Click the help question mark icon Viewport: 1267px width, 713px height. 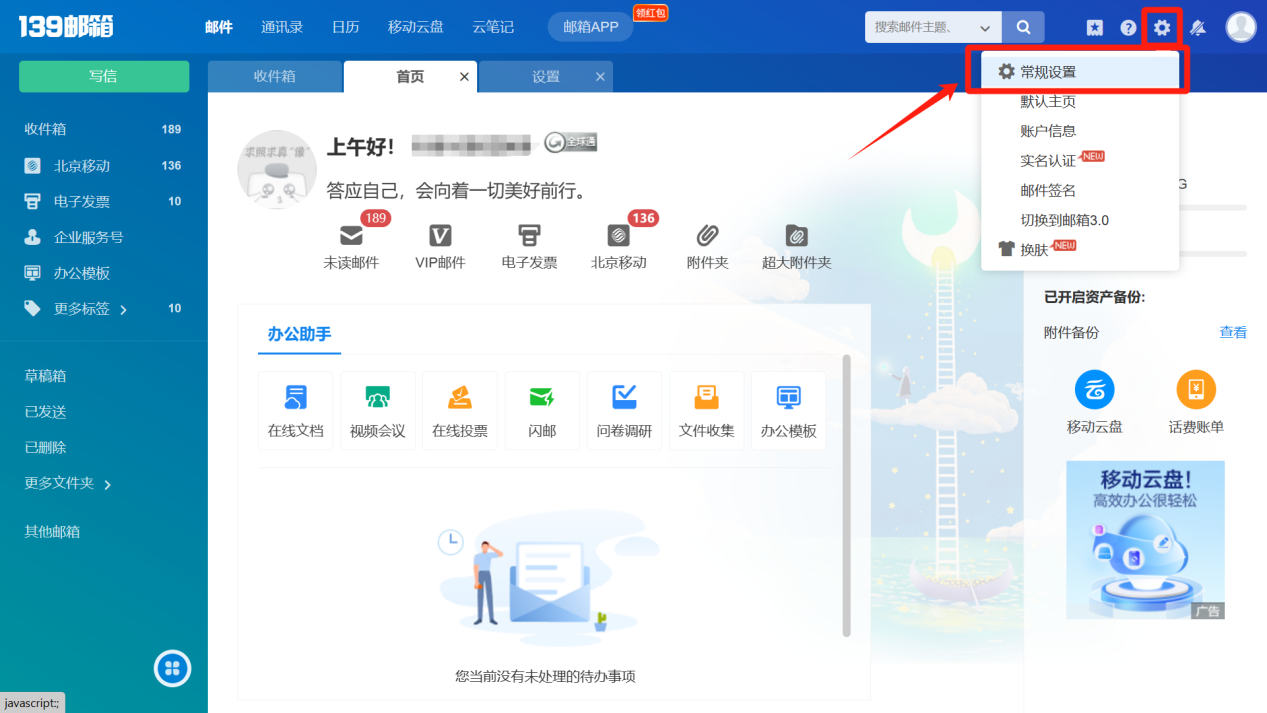pyautogui.click(x=1128, y=28)
